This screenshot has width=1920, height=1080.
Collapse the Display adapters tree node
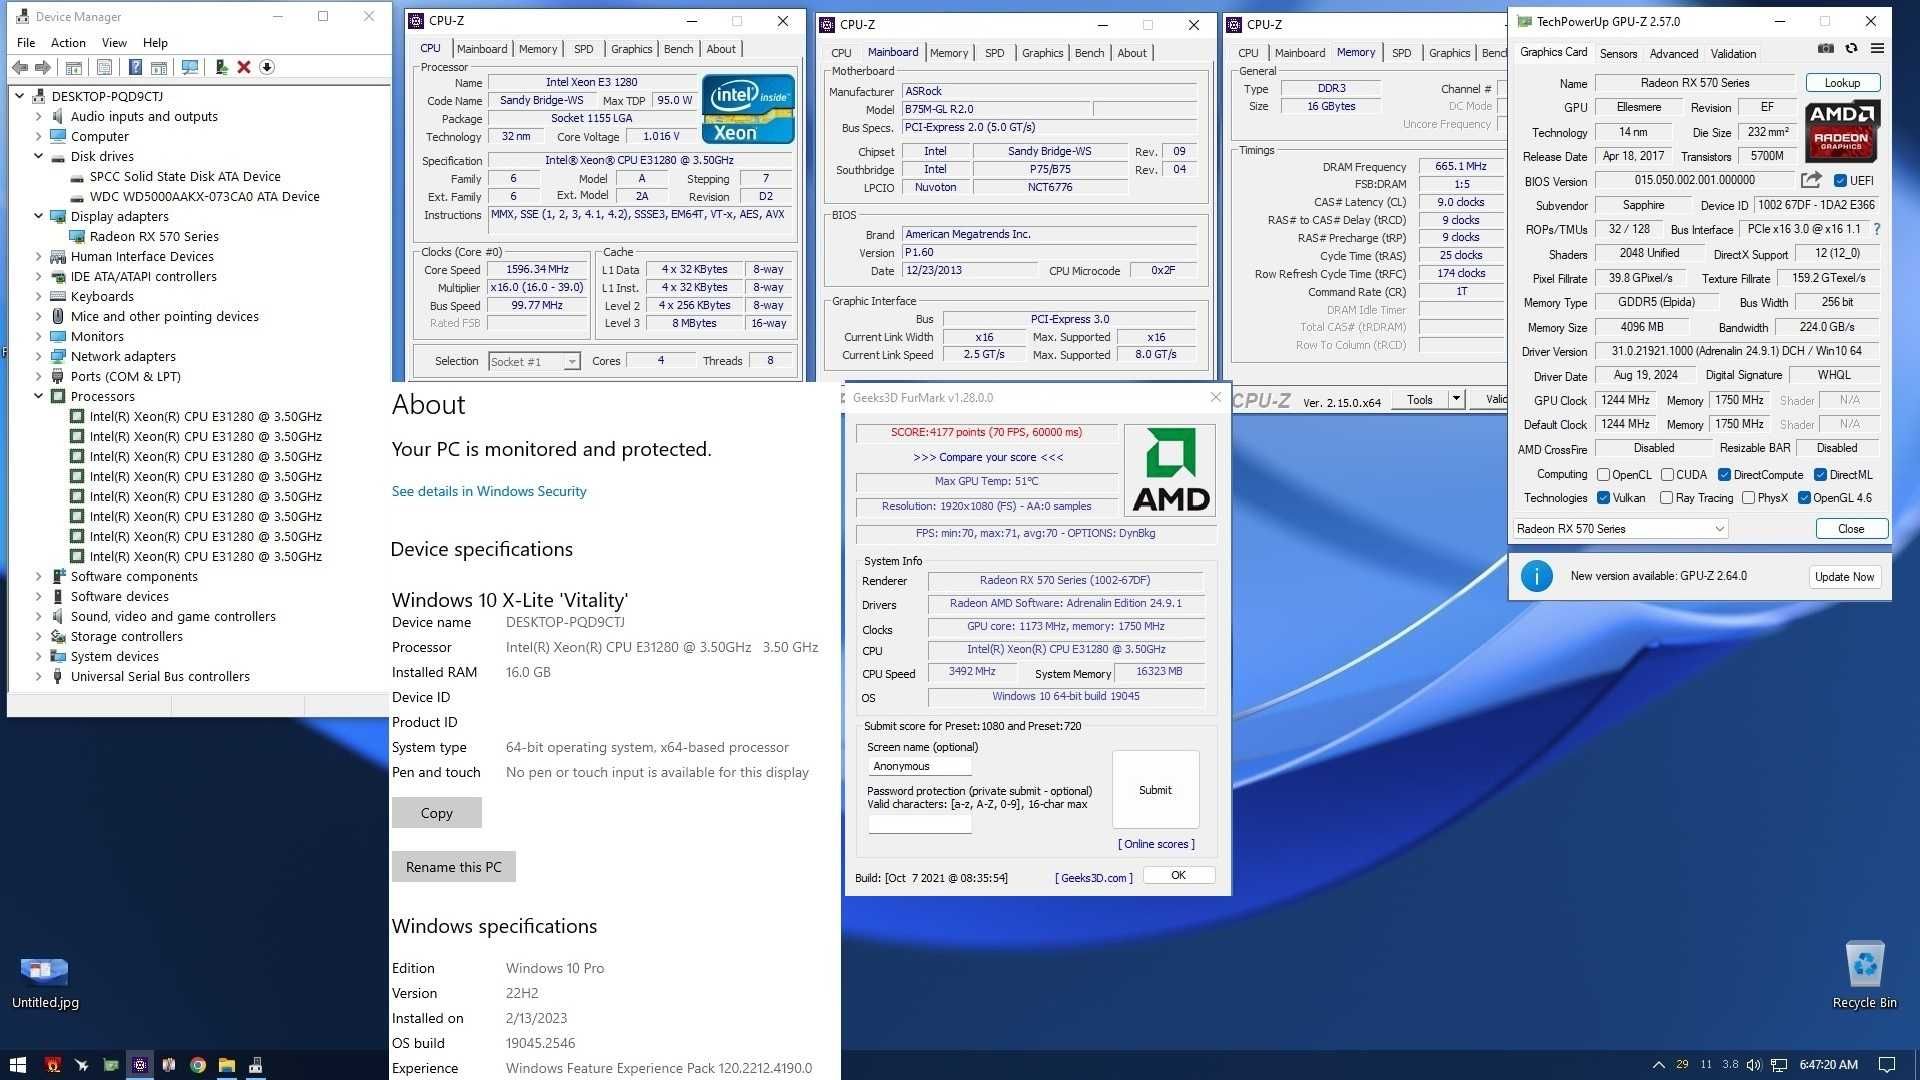click(x=38, y=216)
